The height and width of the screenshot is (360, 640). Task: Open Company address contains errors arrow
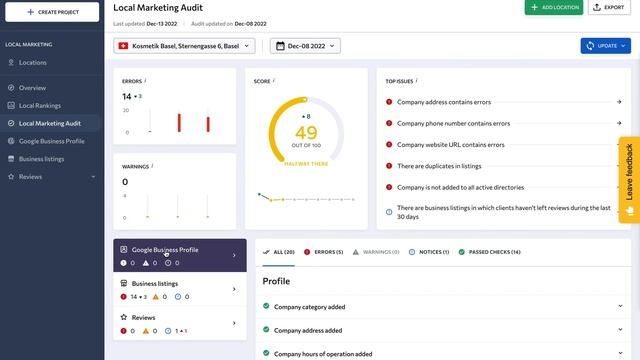coord(619,102)
